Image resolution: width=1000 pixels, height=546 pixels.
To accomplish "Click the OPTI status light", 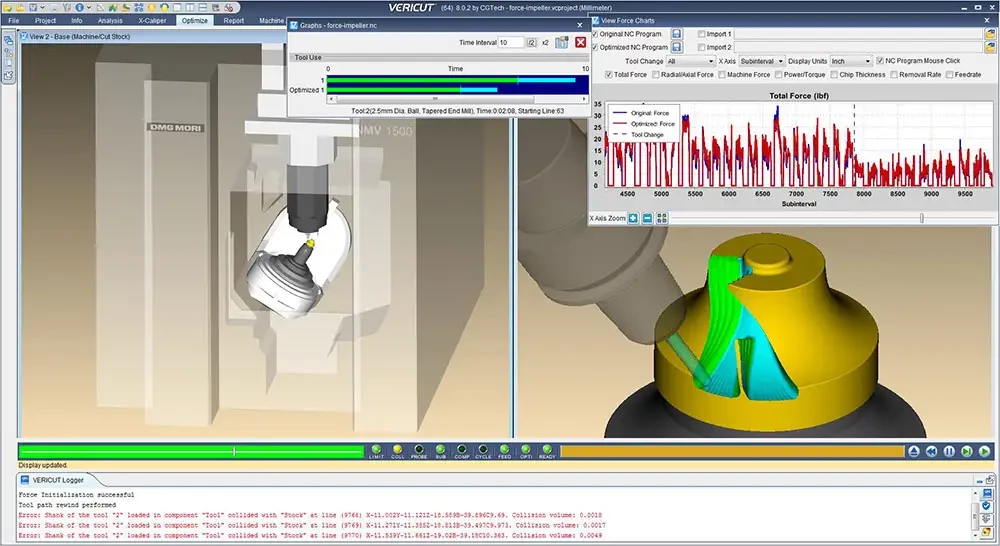I will [x=526, y=451].
